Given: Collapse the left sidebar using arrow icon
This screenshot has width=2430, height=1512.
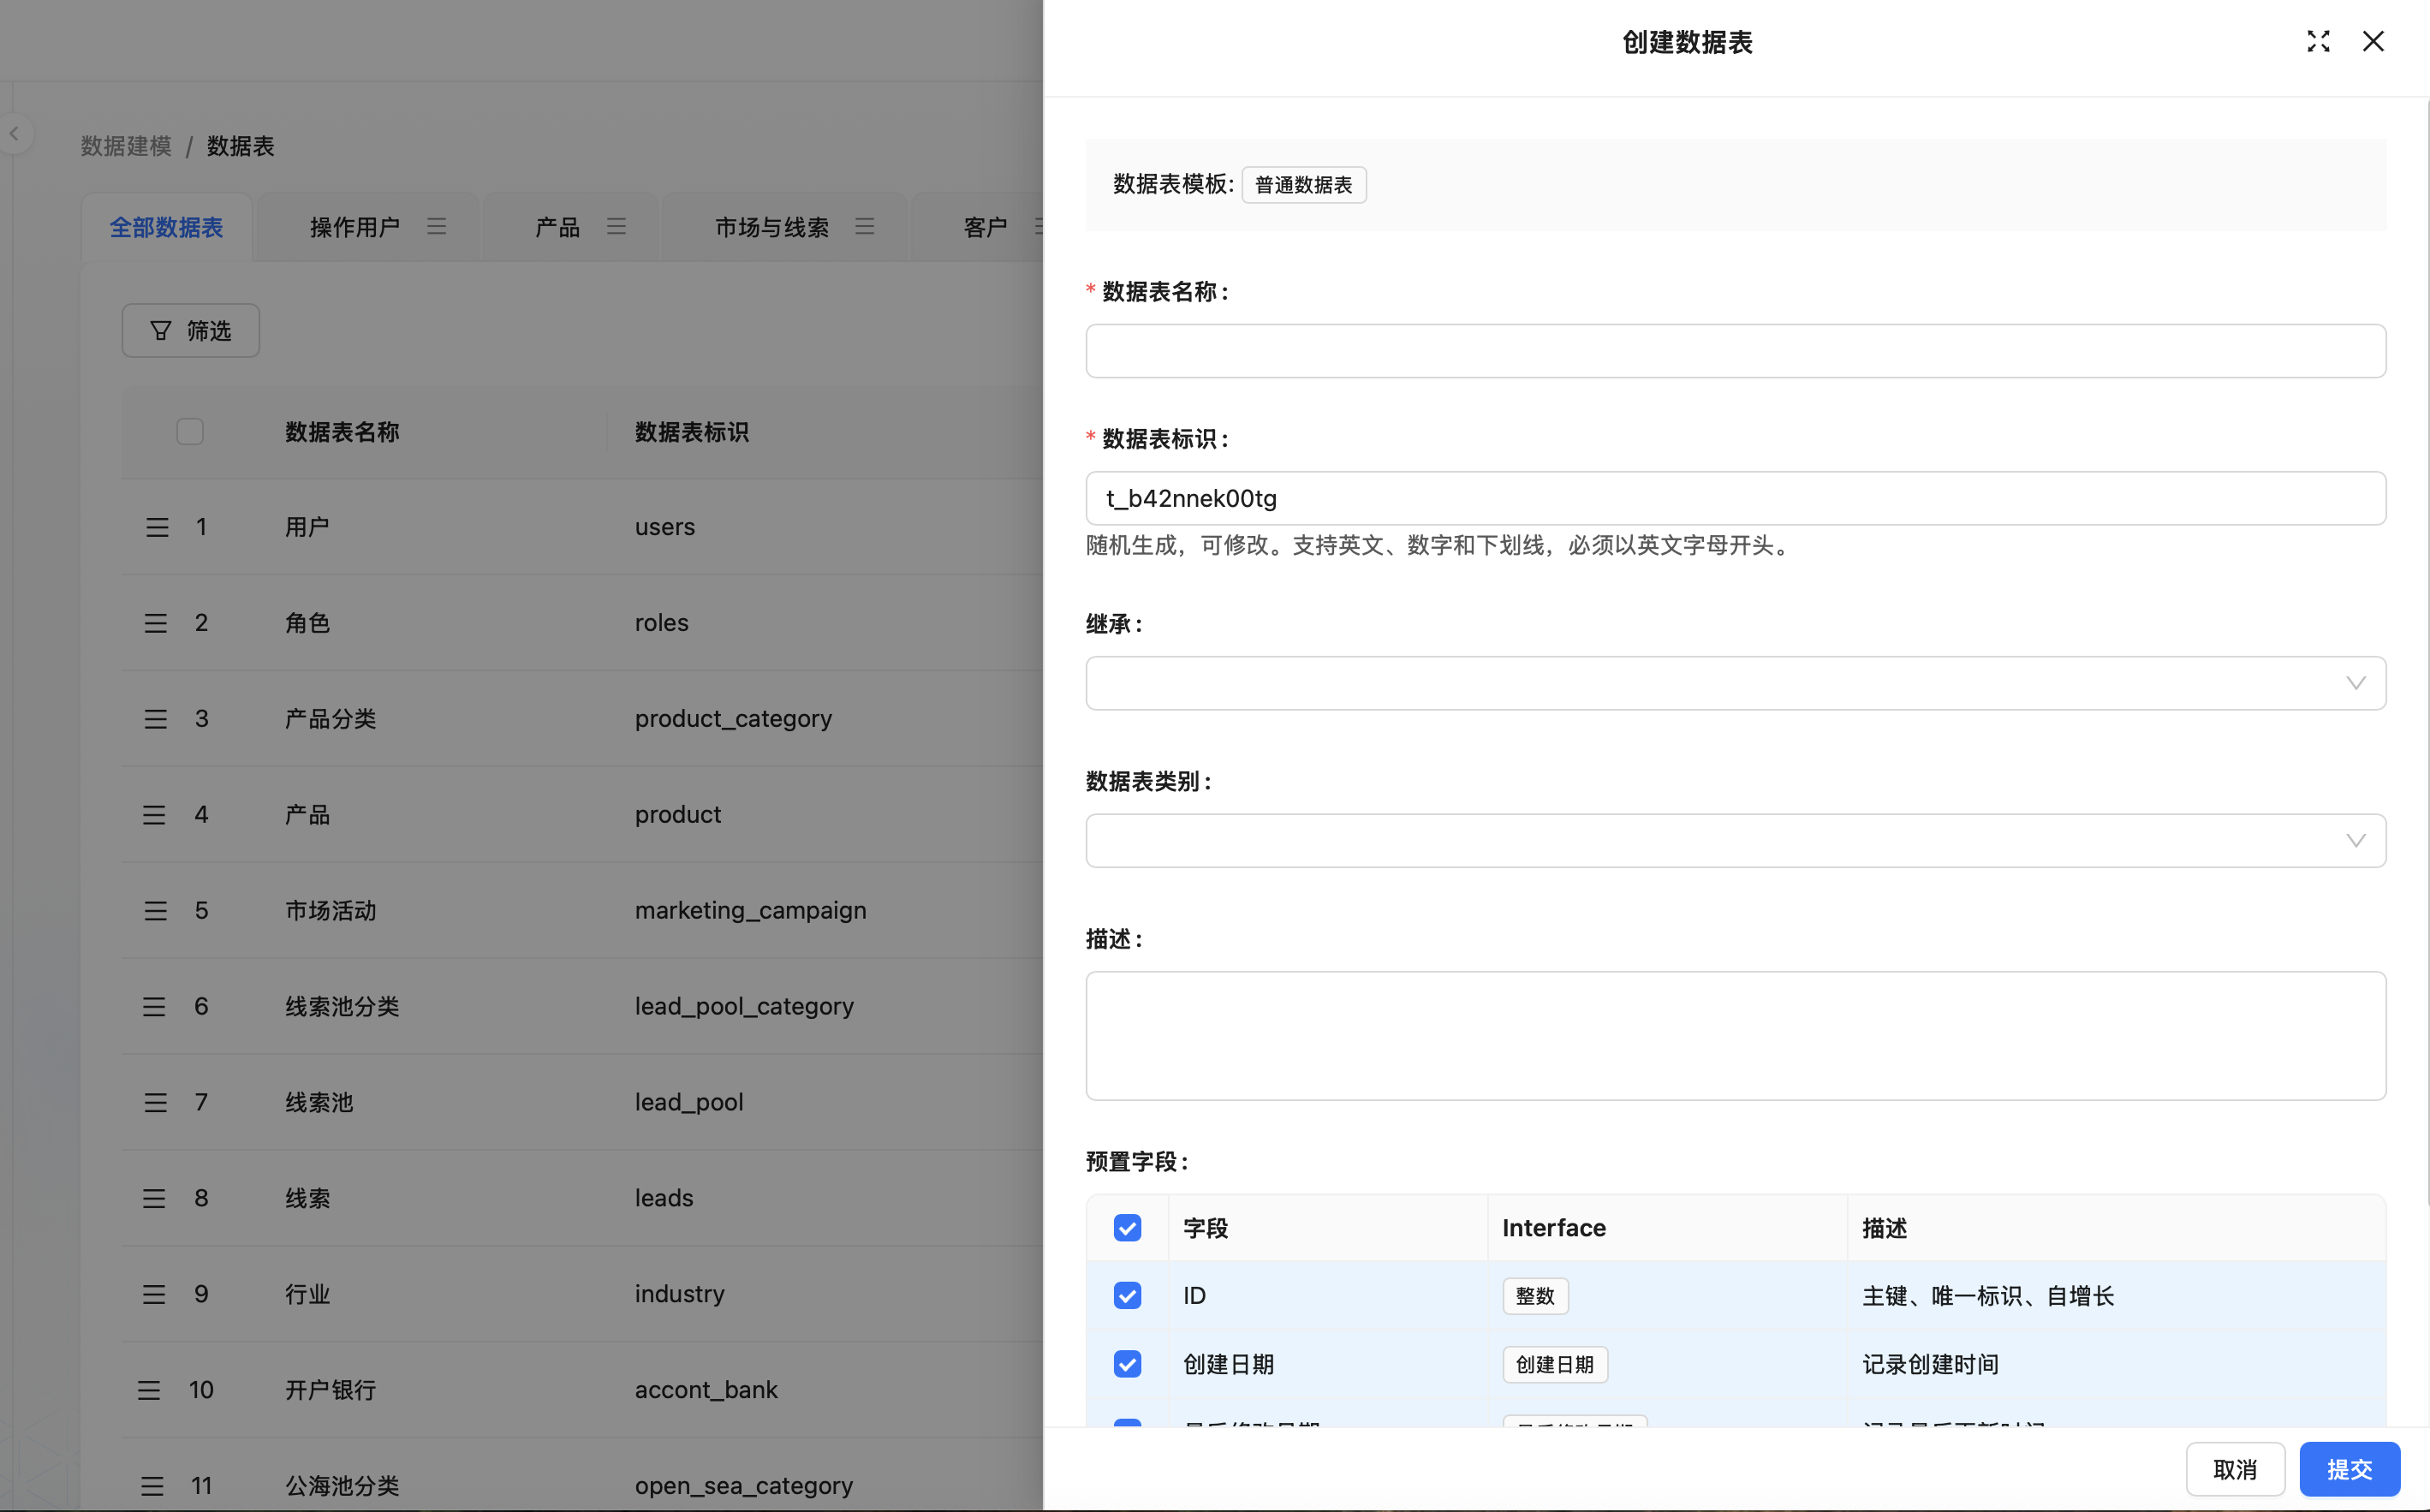Looking at the screenshot, I should click(x=14, y=133).
